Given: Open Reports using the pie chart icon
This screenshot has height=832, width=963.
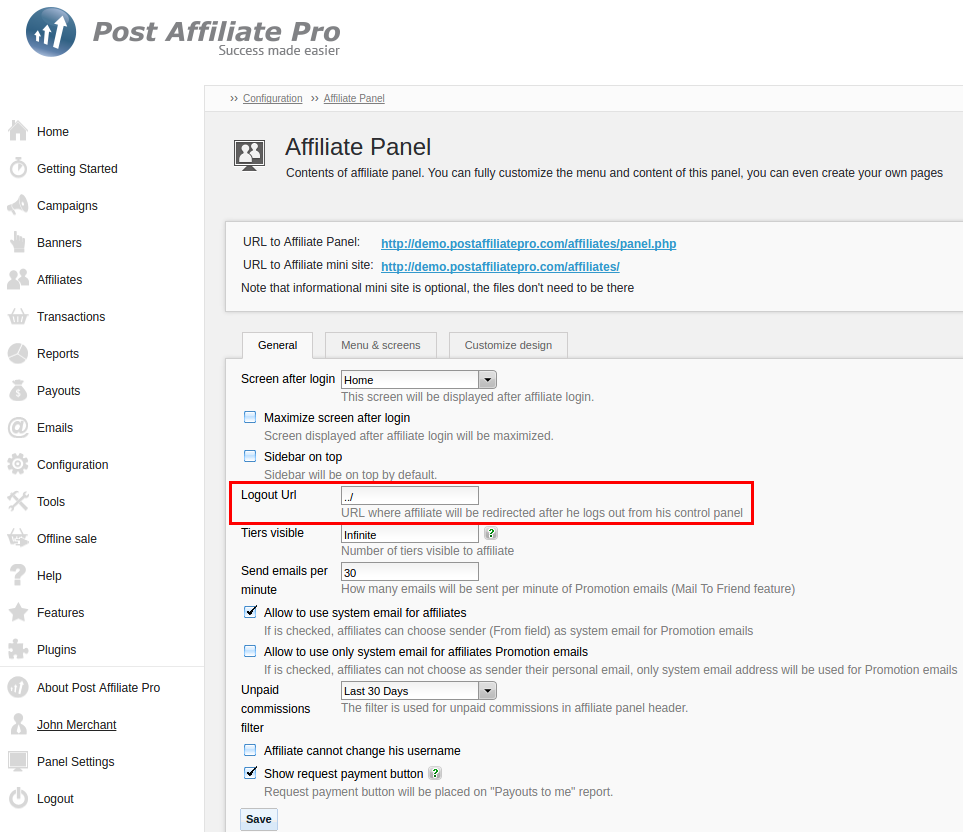Looking at the screenshot, I should tap(18, 354).
